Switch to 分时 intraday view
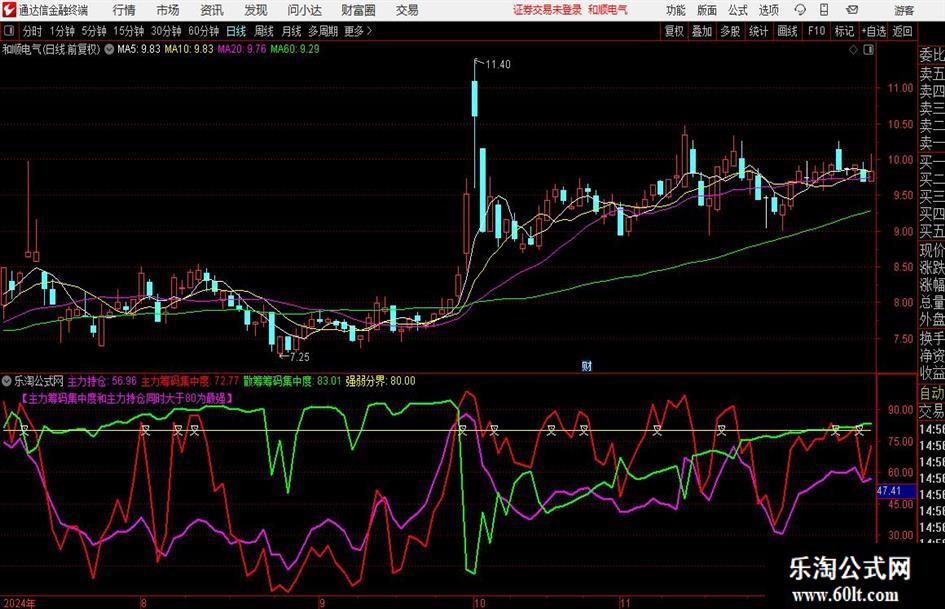The width and height of the screenshot is (945, 609). tap(32, 31)
